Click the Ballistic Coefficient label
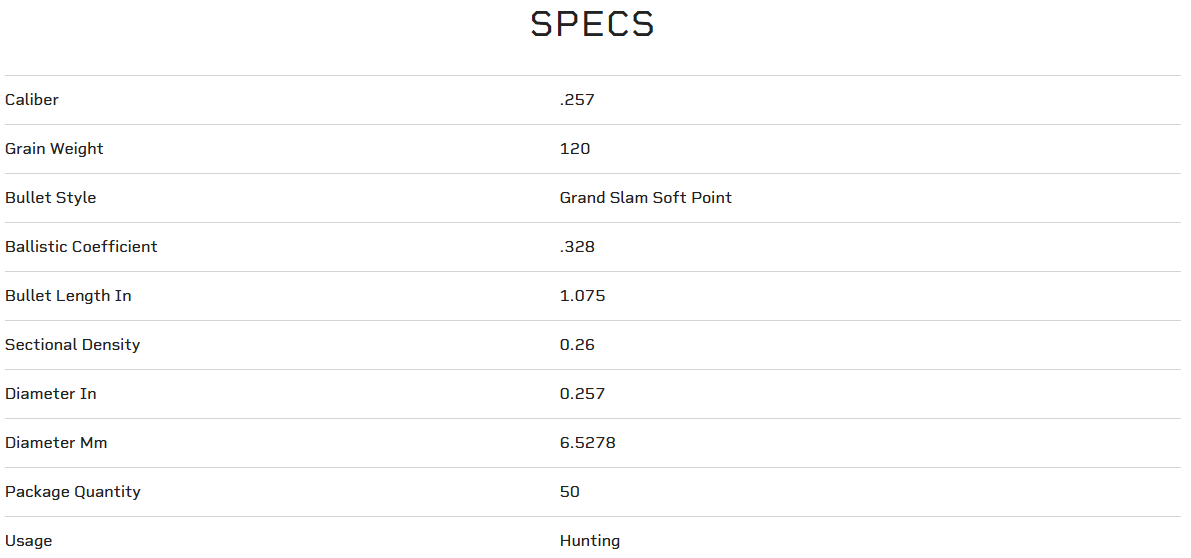The height and width of the screenshot is (558, 1191). coord(81,247)
